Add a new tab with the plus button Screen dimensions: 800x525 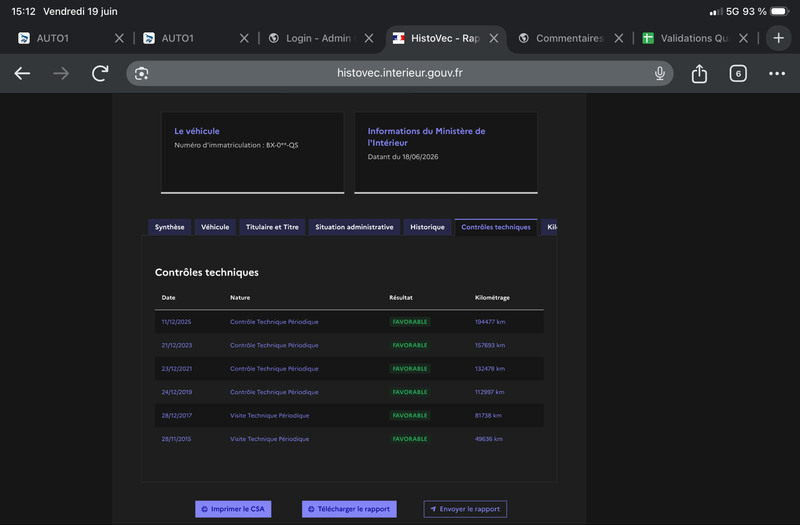pyautogui.click(x=779, y=38)
